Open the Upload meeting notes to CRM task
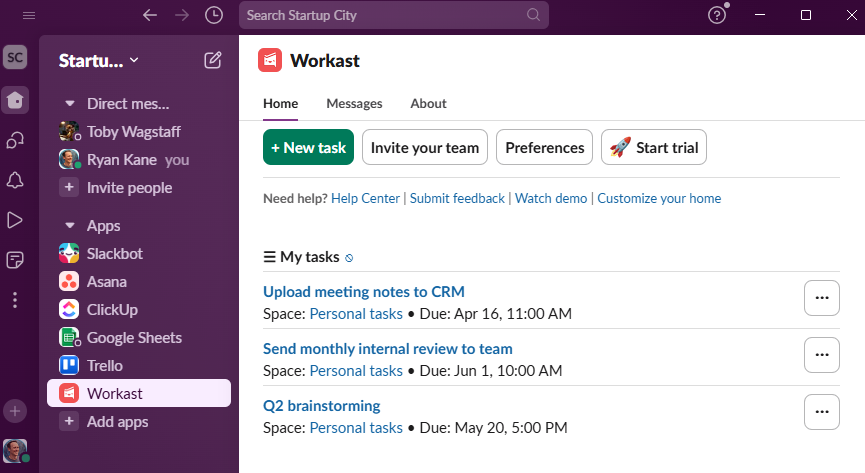 tap(364, 292)
